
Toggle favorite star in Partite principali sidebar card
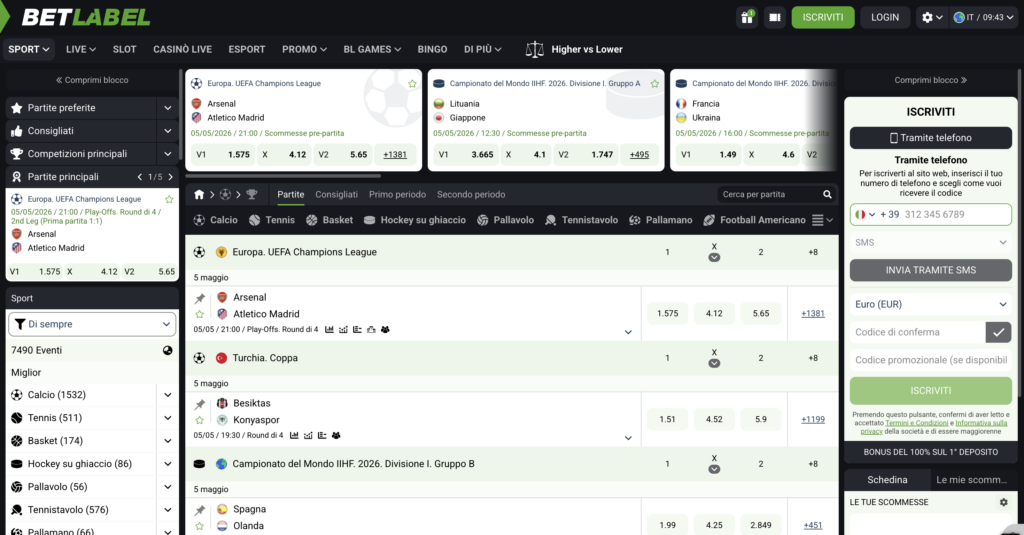click(169, 199)
